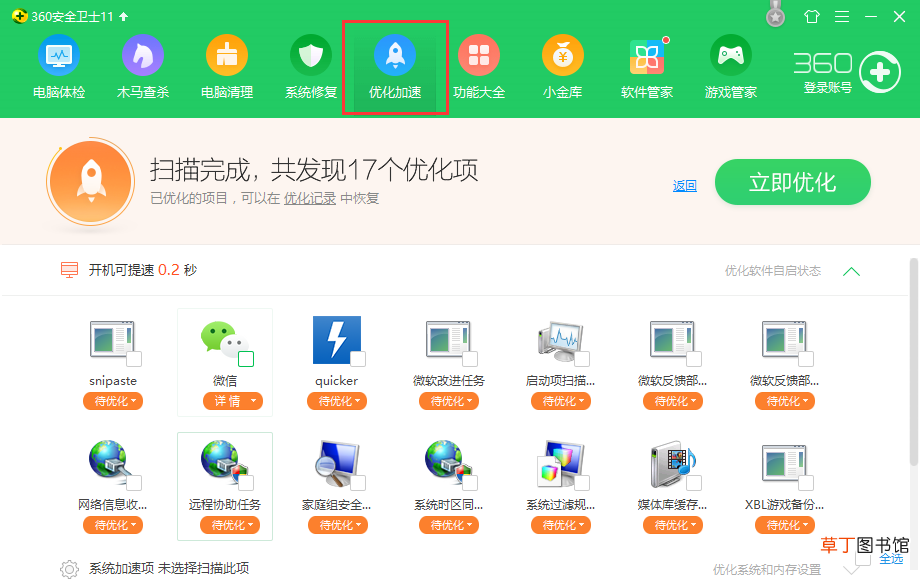The image size is (920, 580).
Task: Switch to 功能大全 tab
Action: 479,66
